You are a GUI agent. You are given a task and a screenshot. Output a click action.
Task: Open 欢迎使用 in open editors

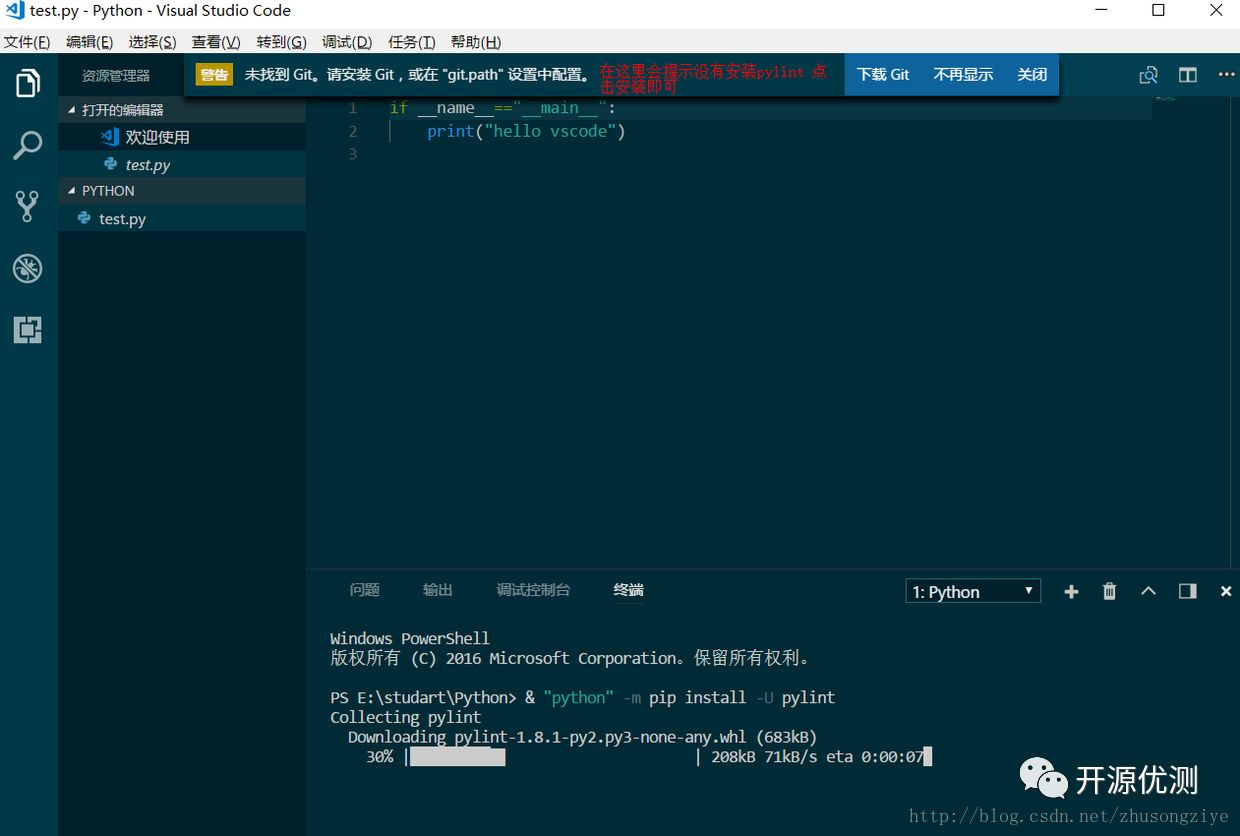(x=182, y=137)
